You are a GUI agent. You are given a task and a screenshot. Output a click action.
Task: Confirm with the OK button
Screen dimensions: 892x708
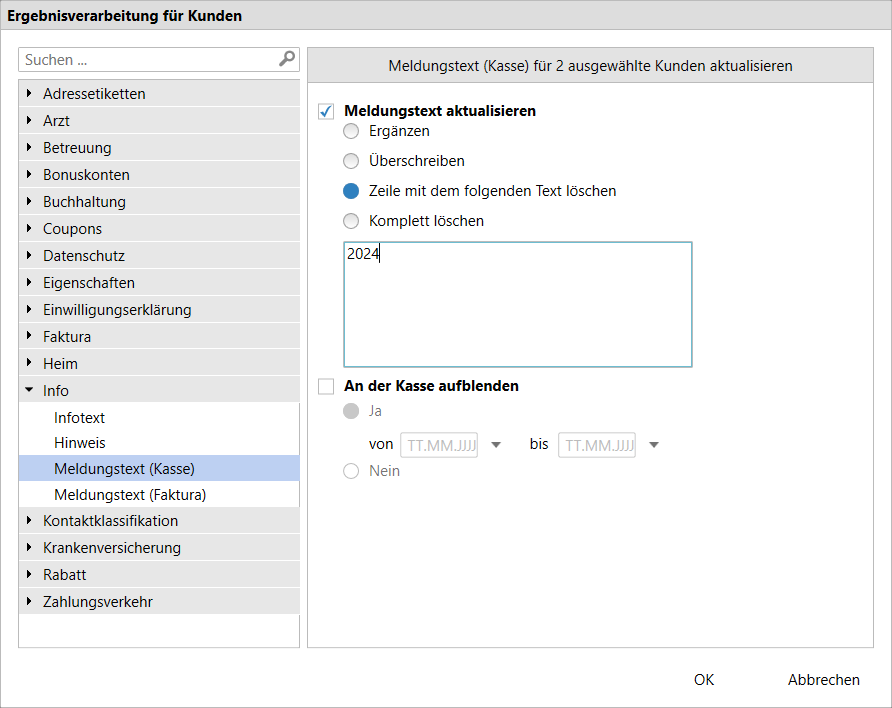(704, 680)
